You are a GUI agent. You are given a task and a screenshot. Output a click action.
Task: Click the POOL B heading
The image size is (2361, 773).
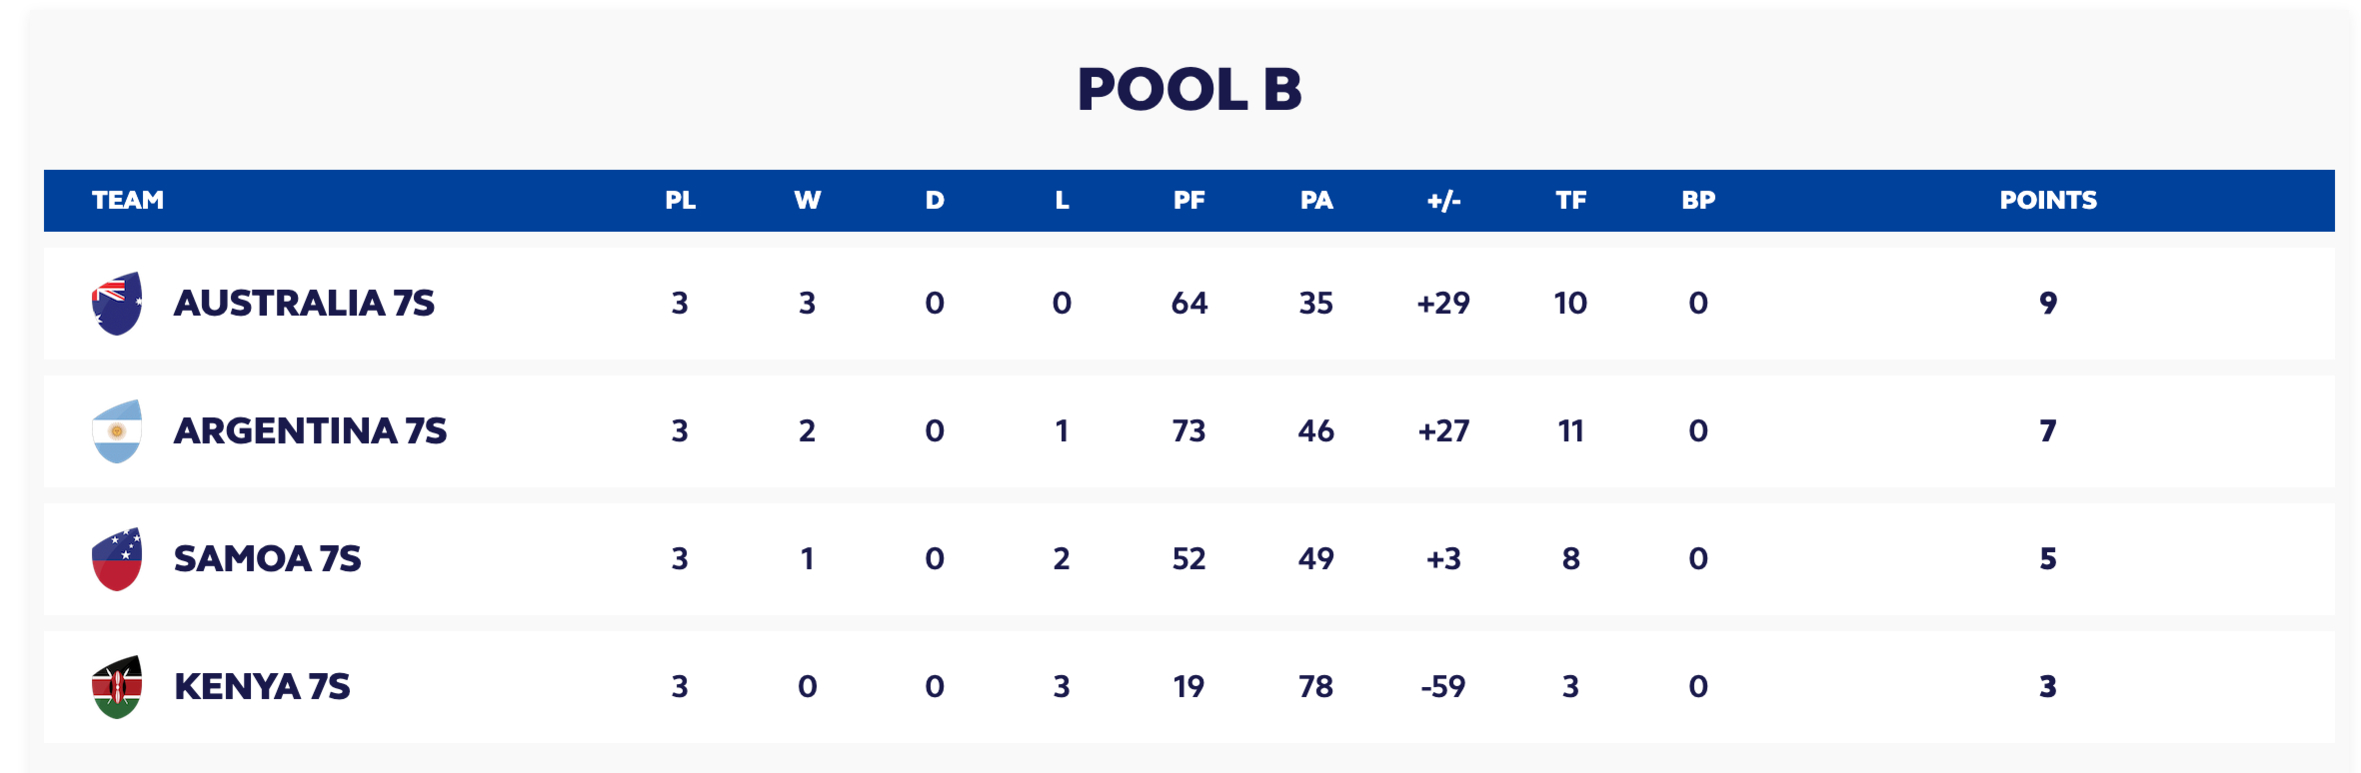(1189, 88)
